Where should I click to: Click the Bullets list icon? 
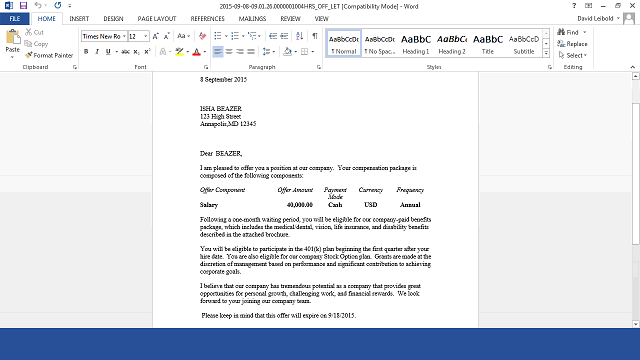click(x=218, y=36)
